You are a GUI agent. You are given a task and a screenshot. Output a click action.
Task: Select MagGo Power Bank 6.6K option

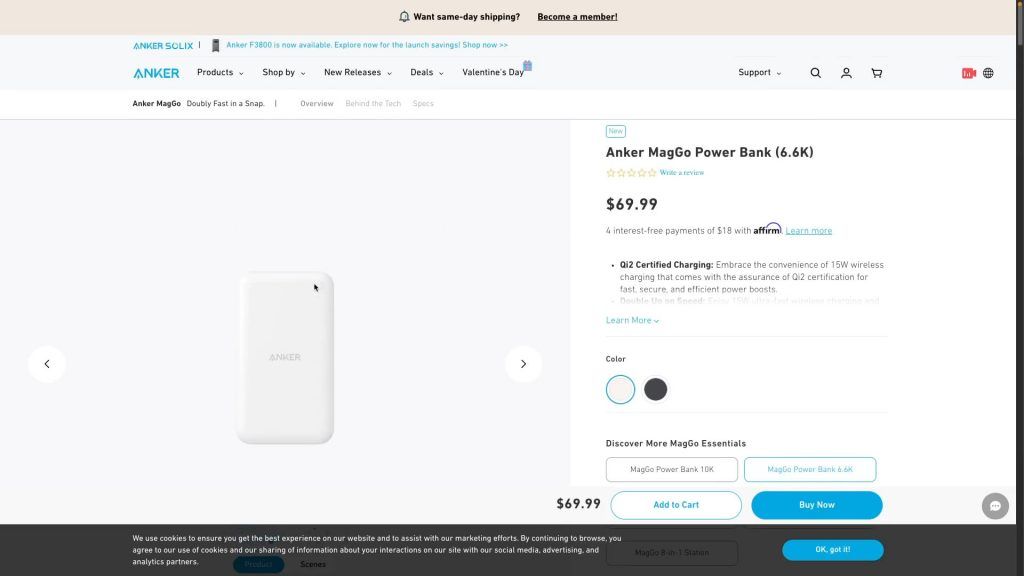810,470
